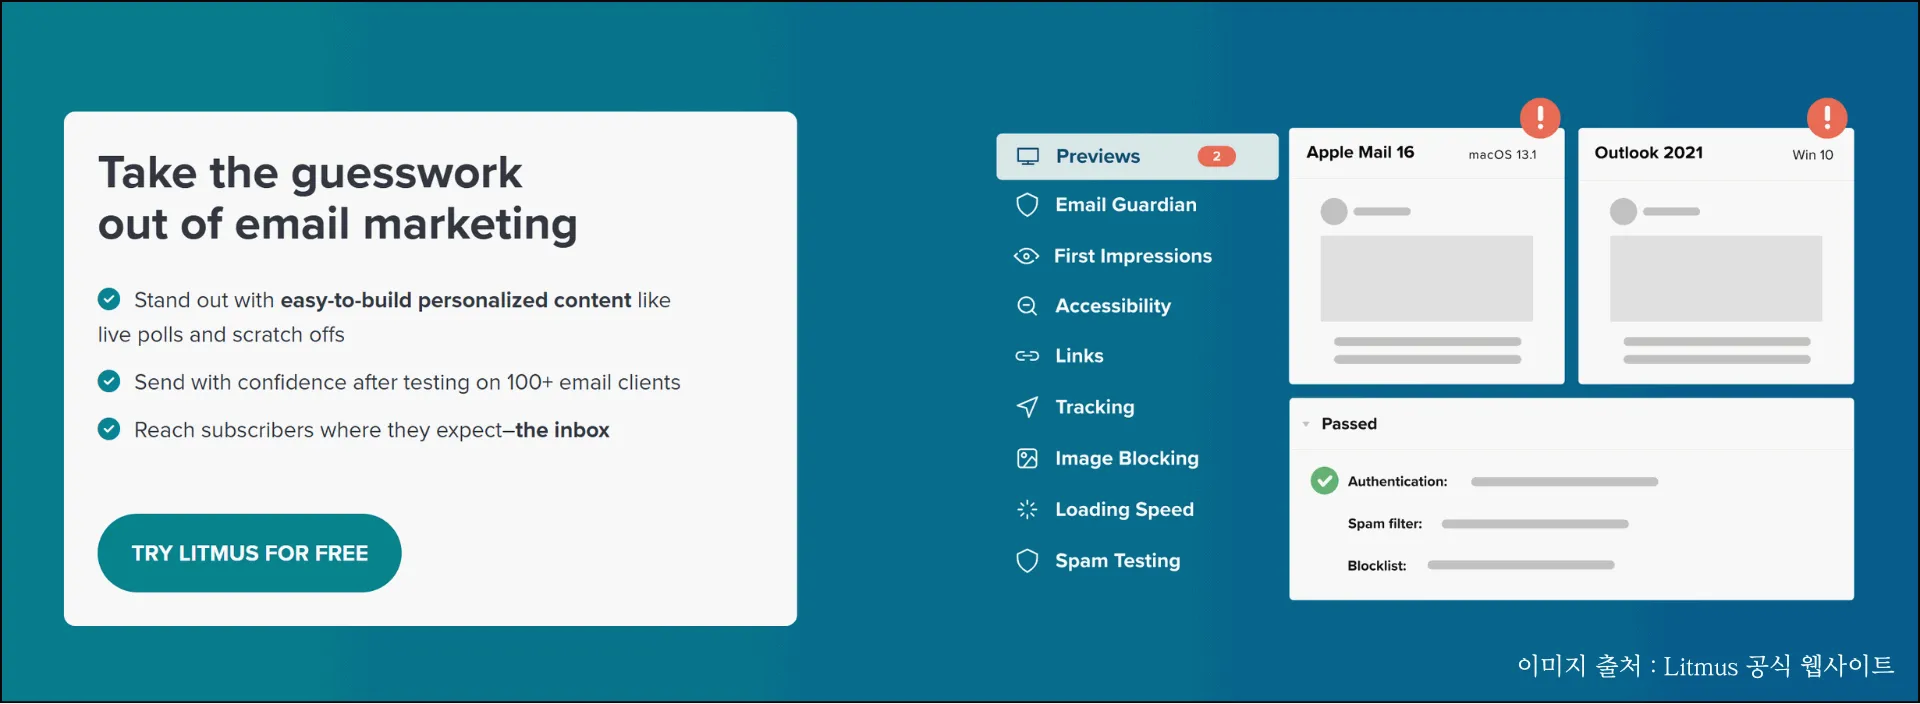Image resolution: width=1920 pixels, height=704 pixels.
Task: Click the Win 10 label
Action: pyautogui.click(x=1812, y=155)
